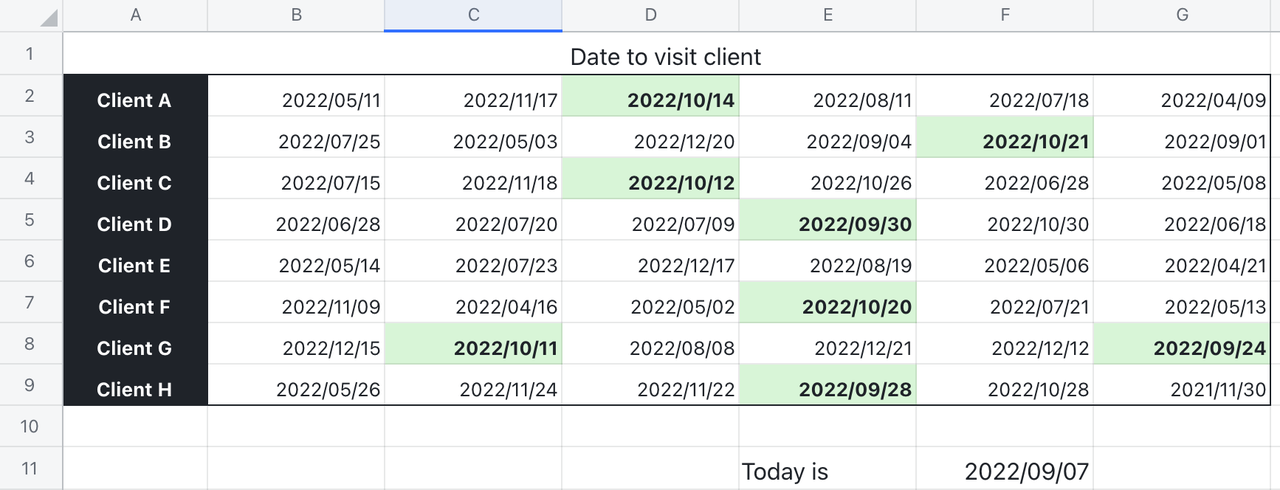Click the select-all corner triangle

point(46,18)
